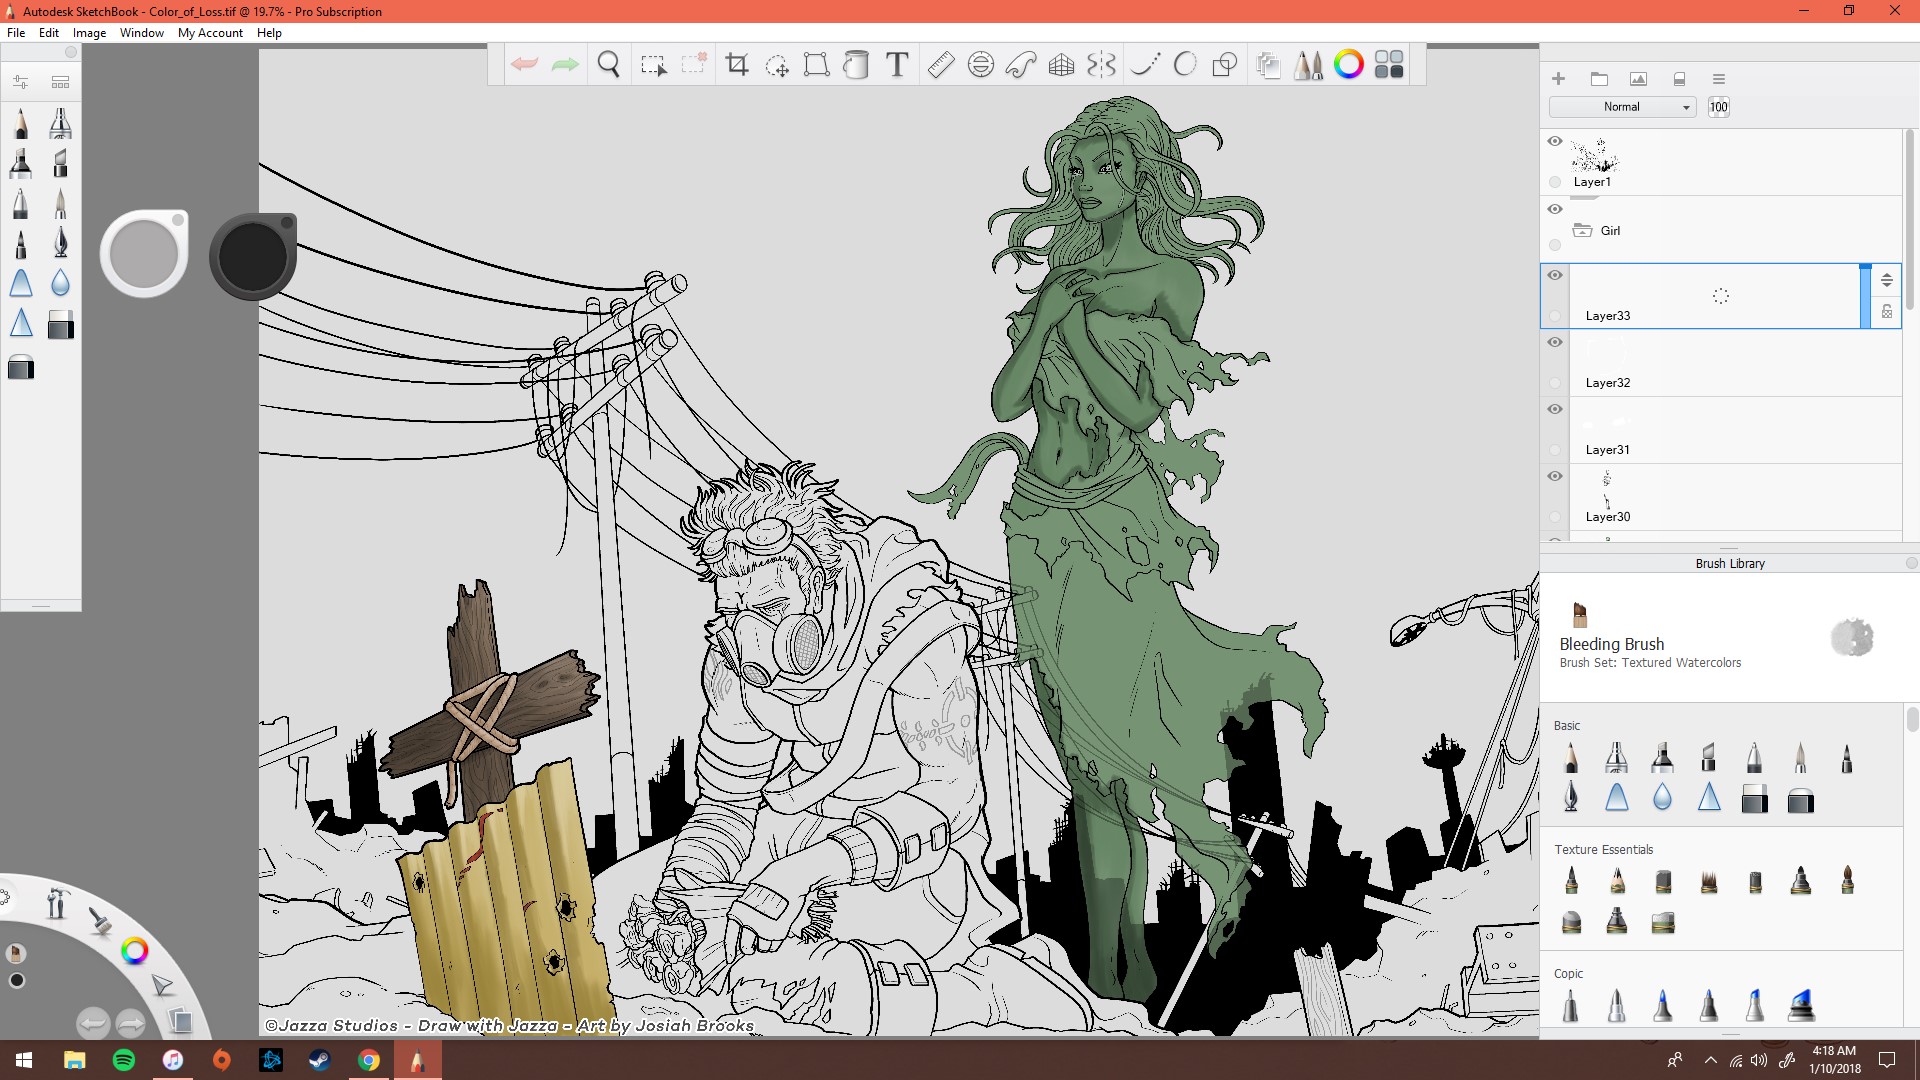Enable the Ellipse guide
The height and width of the screenshot is (1080, 1920).
tap(981, 65)
